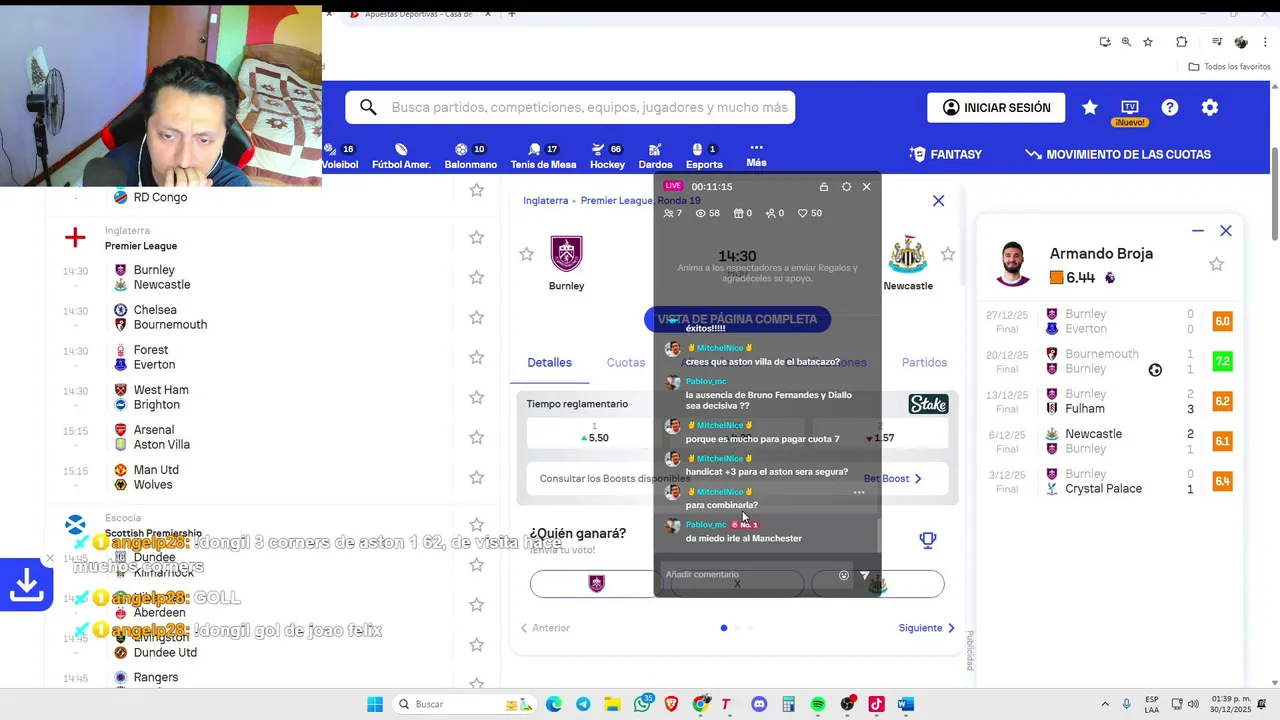Open the TV Nuevo live streaming icon

1130,110
